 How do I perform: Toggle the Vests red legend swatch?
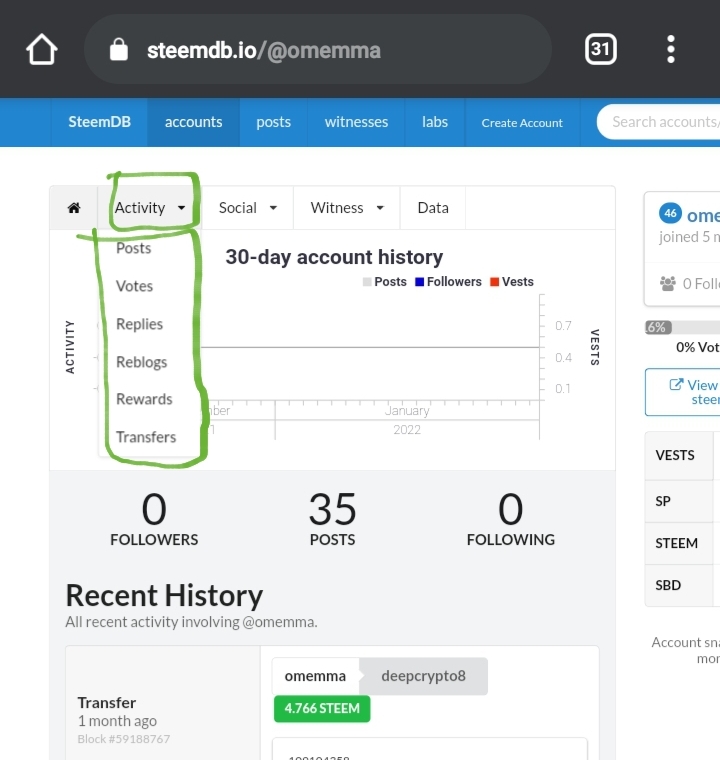[494, 282]
